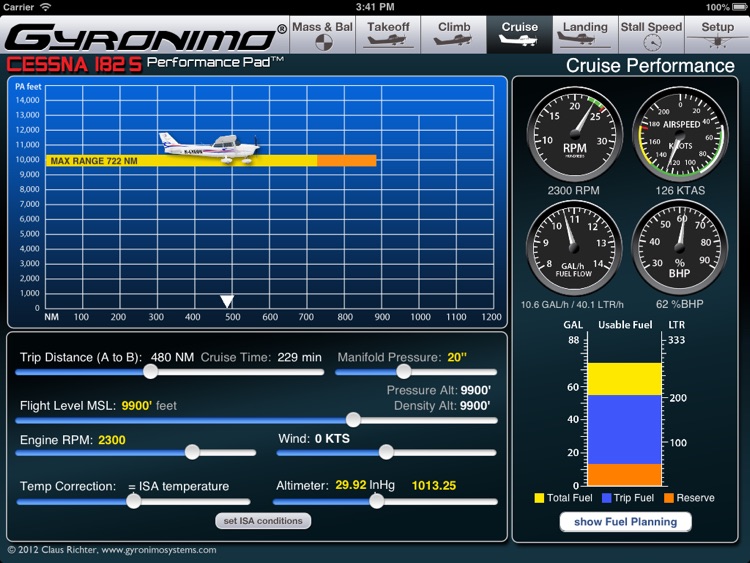Viewport: 750px width, 563px height.
Task: Click the Altimeter slider knob
Action: [376, 501]
